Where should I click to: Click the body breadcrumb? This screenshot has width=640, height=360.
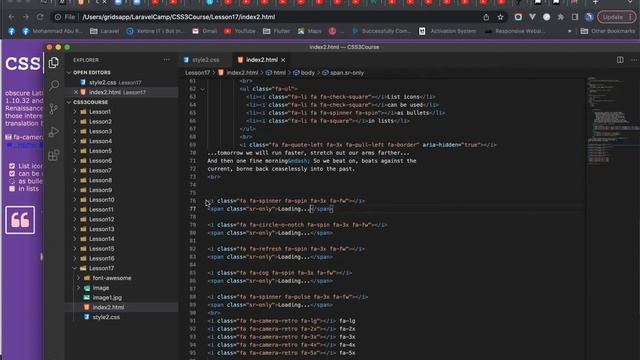coord(304,73)
